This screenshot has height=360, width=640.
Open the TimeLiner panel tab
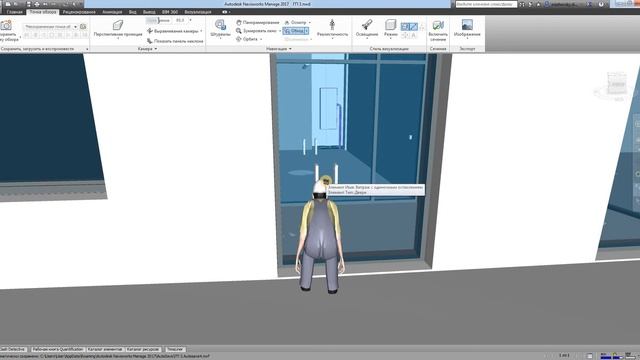point(175,349)
